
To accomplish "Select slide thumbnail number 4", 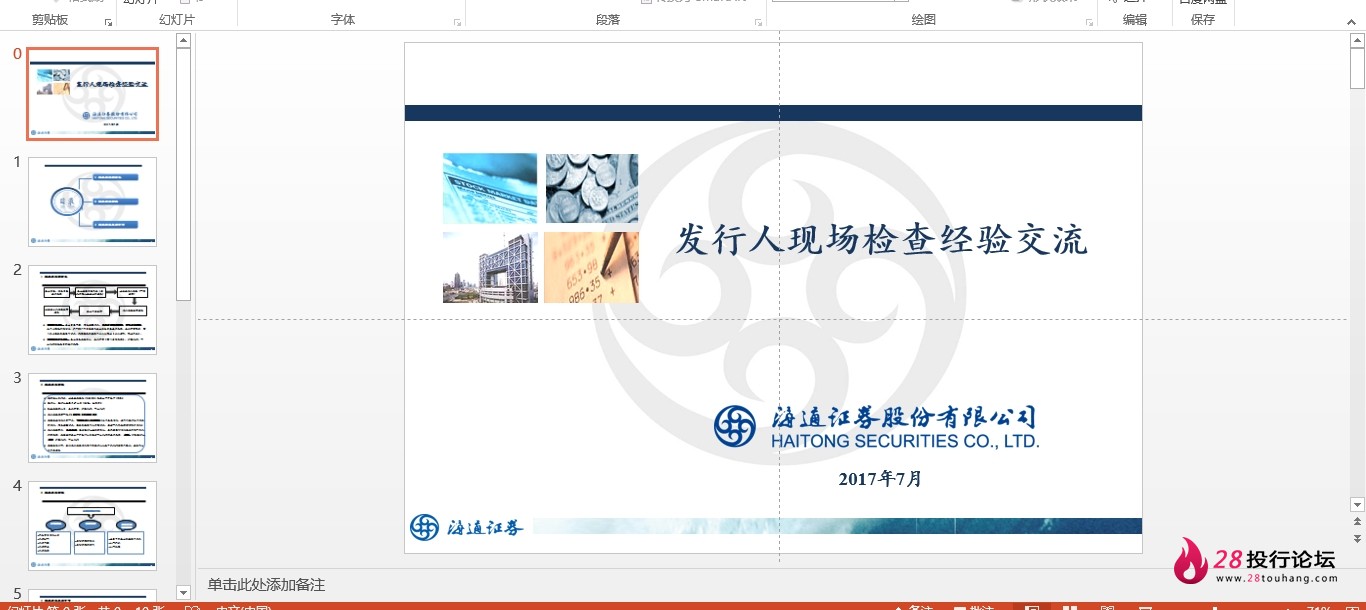I will pyautogui.click(x=92, y=526).
